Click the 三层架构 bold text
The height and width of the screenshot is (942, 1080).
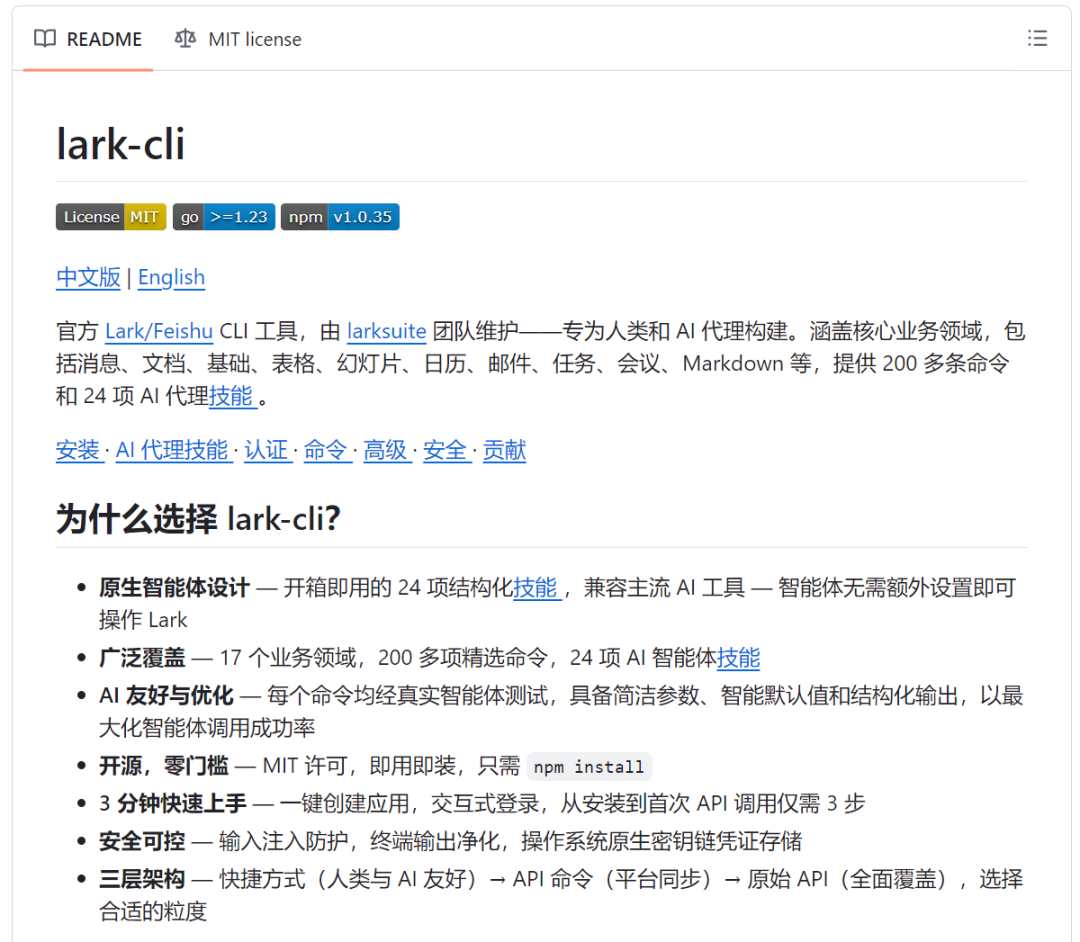[x=142, y=879]
